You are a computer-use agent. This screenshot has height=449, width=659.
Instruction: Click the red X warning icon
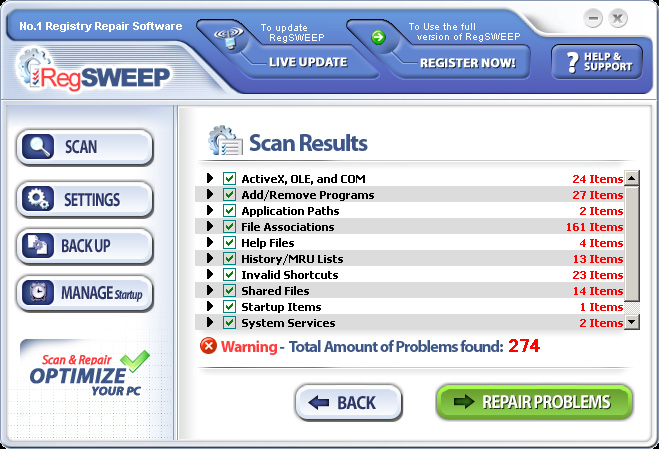pyautogui.click(x=208, y=346)
